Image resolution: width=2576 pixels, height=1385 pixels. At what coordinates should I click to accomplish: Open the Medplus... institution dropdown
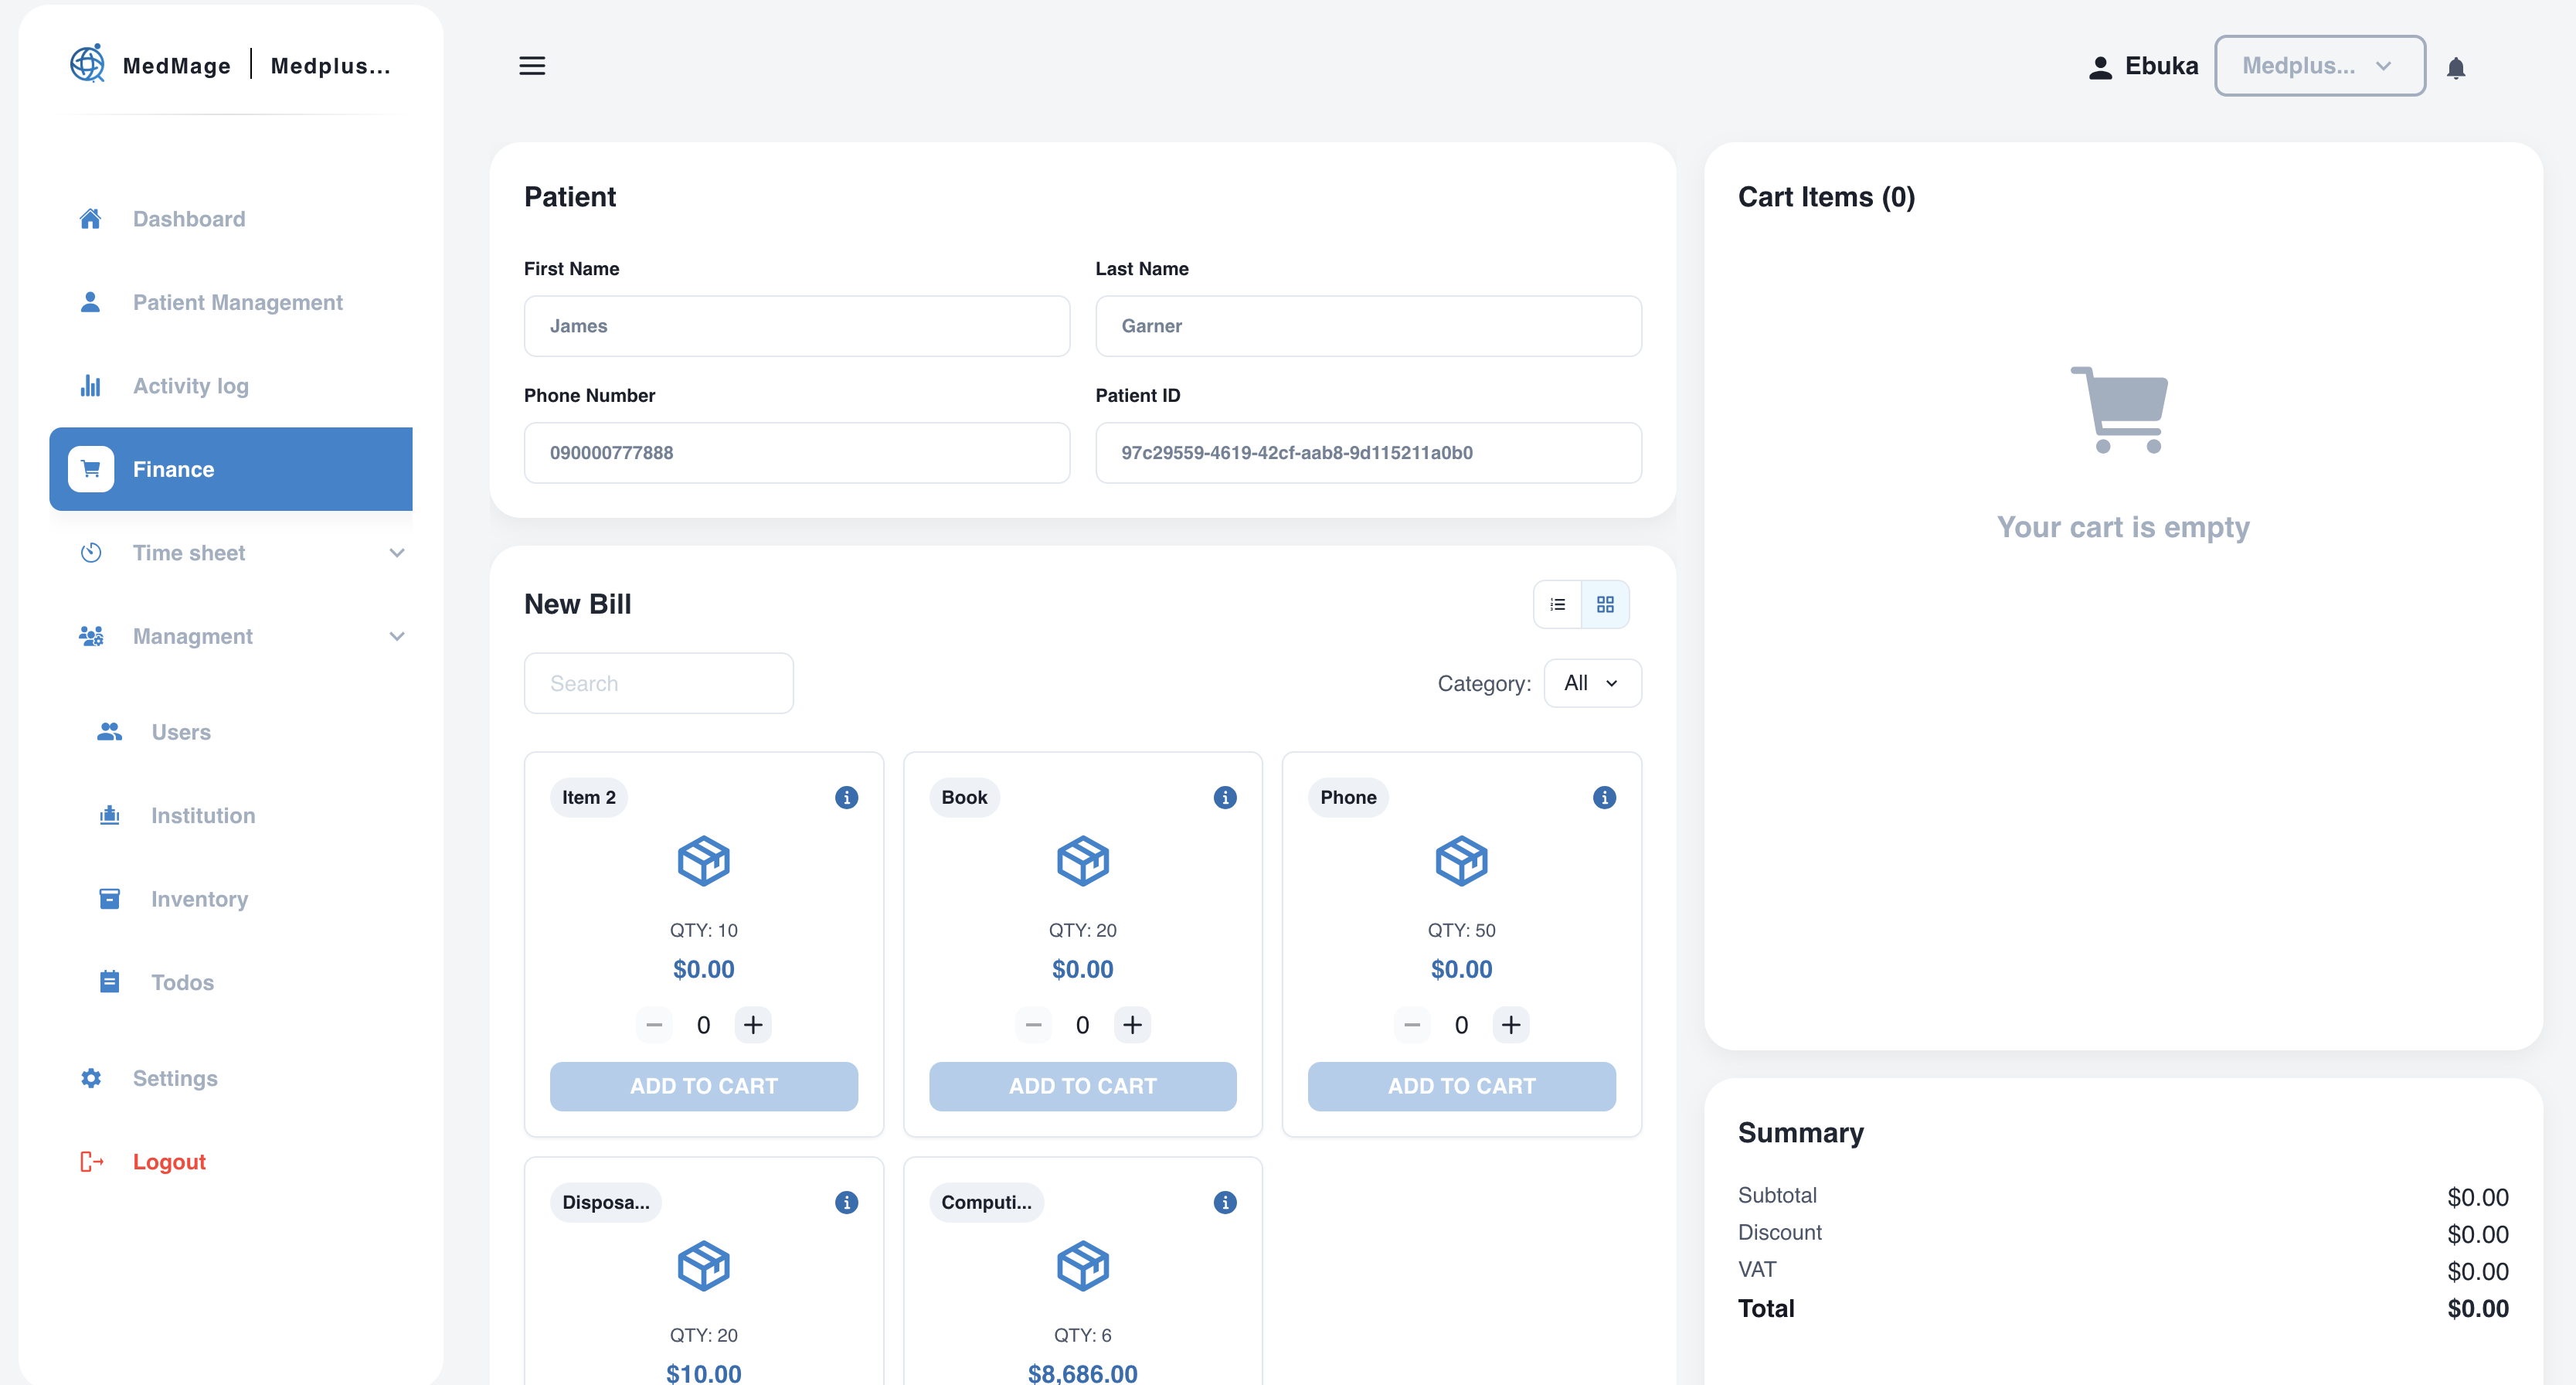click(2319, 66)
